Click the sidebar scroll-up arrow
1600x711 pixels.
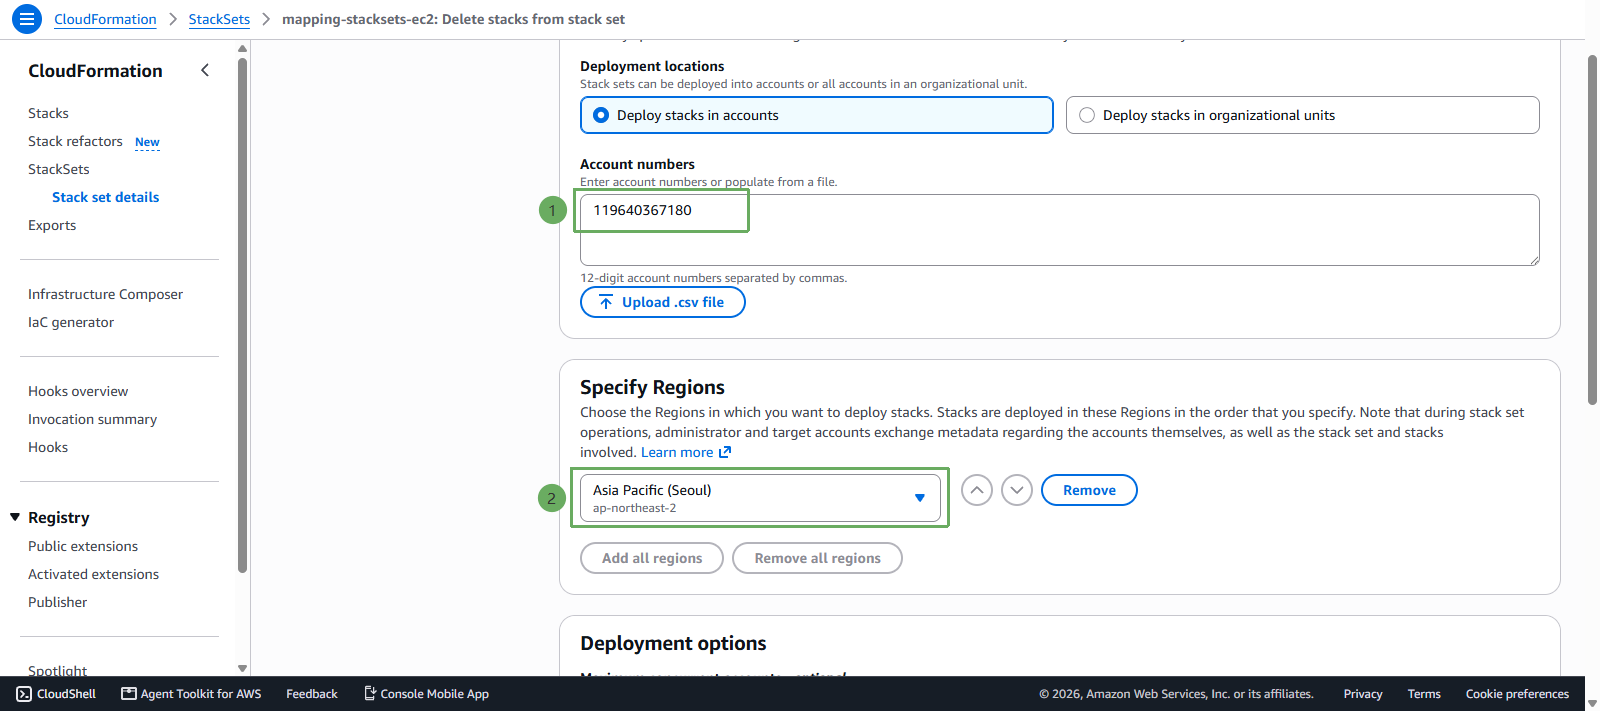point(242,48)
